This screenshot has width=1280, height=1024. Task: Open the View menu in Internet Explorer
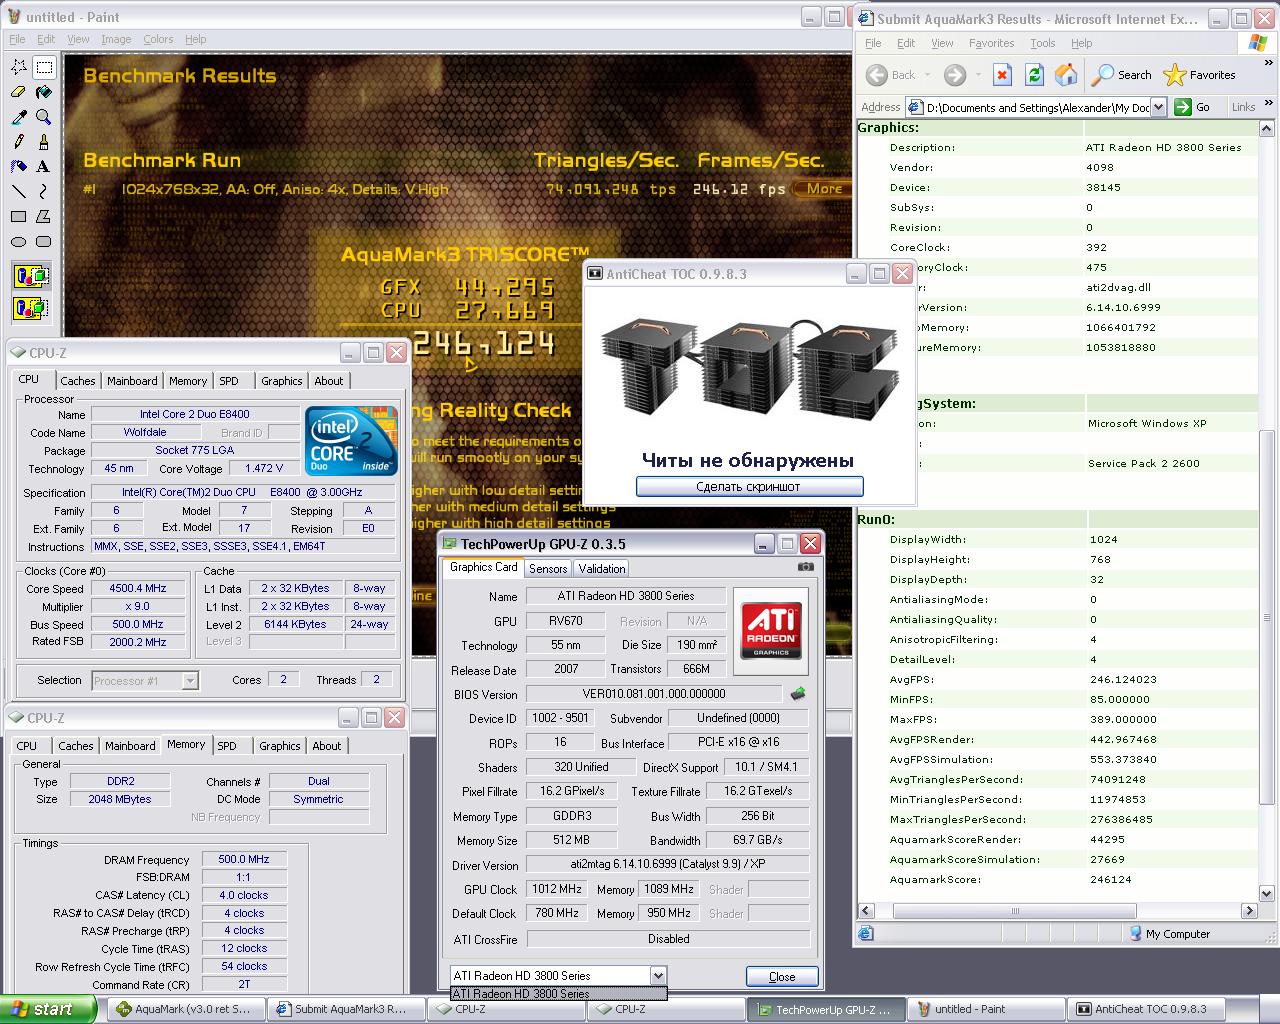[x=942, y=43]
